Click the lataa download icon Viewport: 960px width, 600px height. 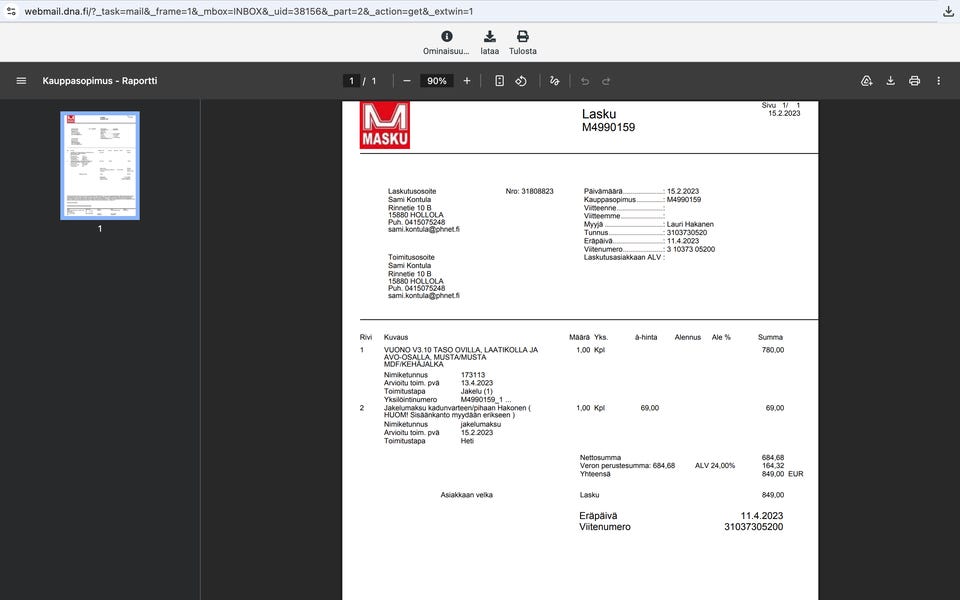point(489,37)
